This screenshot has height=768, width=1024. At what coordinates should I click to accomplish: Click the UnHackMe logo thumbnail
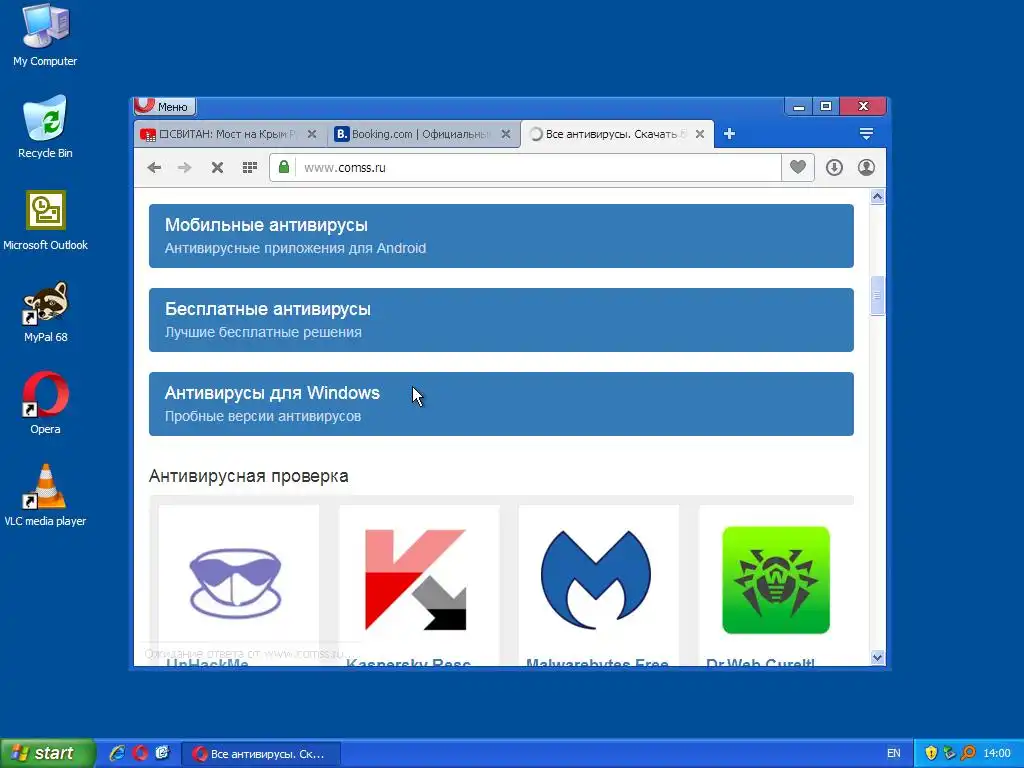point(236,583)
